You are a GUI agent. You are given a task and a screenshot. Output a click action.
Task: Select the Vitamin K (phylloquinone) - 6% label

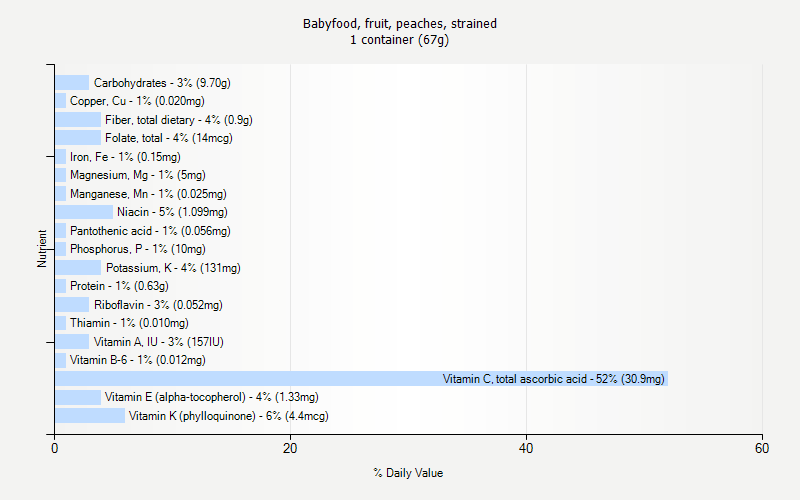(x=229, y=416)
